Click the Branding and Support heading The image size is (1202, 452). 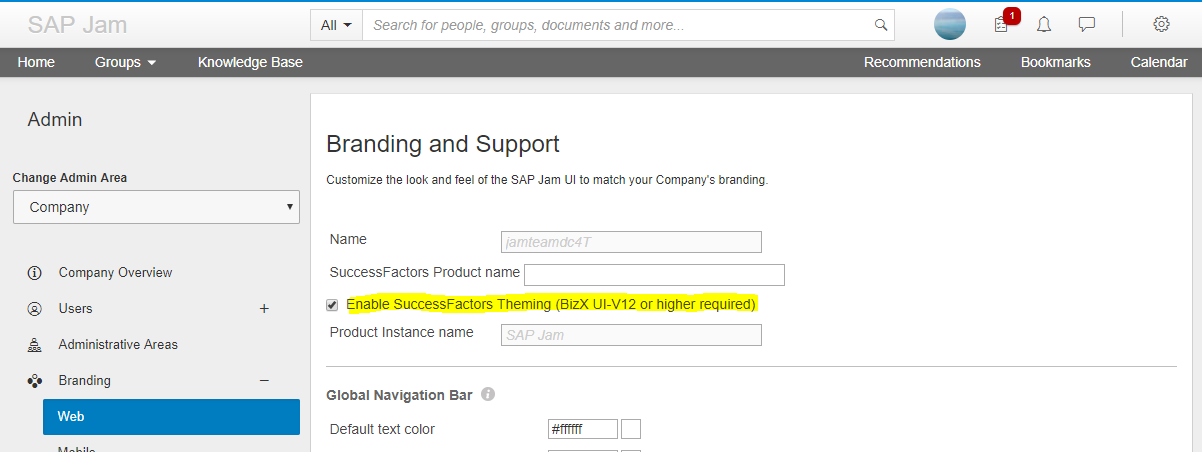[x=443, y=144]
